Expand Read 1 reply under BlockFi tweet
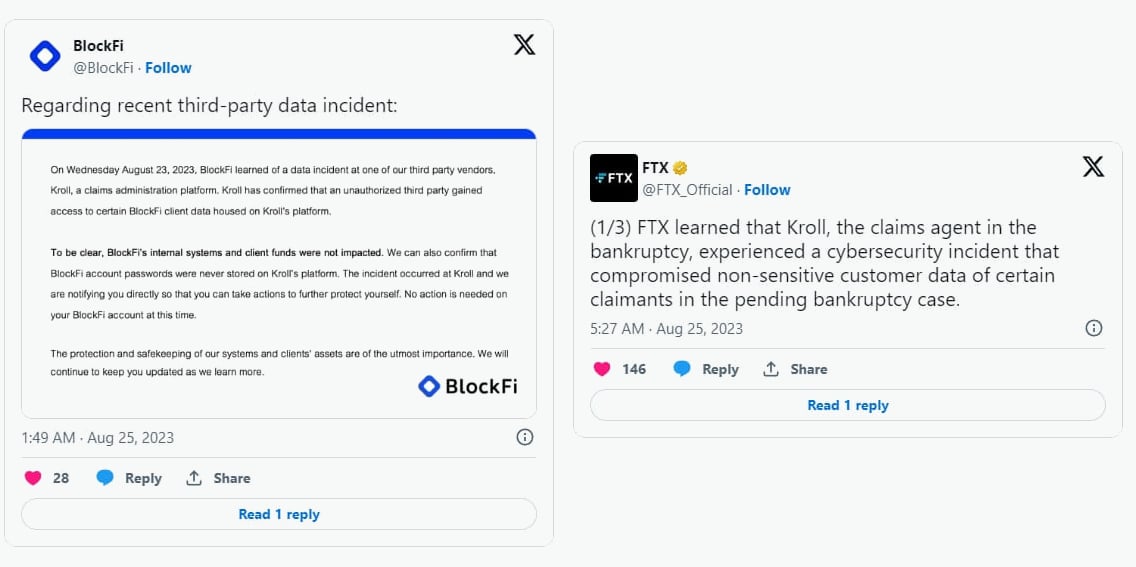The image size is (1136, 567). click(x=279, y=514)
